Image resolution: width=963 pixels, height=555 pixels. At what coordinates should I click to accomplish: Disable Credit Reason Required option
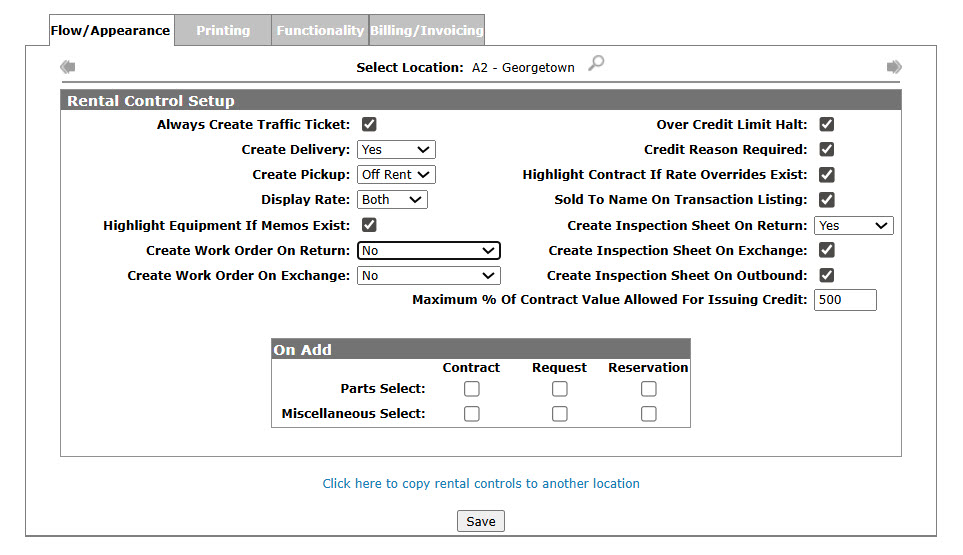click(x=827, y=150)
